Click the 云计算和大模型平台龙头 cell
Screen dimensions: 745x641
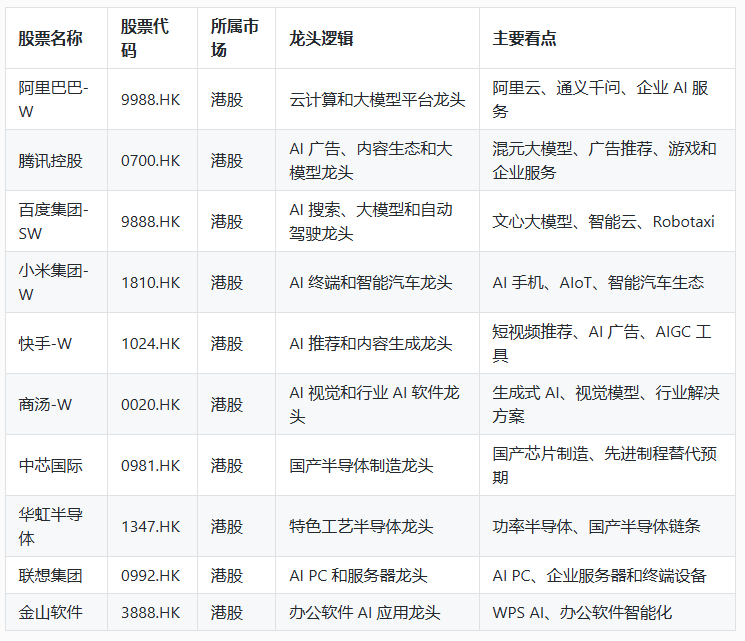coord(377,100)
